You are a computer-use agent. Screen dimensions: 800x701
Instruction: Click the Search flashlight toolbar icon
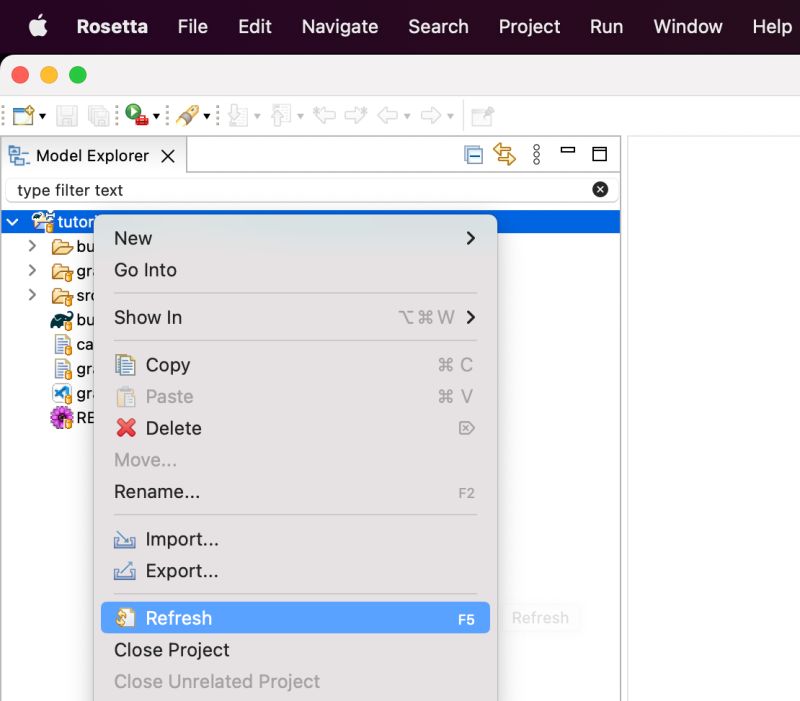188,115
